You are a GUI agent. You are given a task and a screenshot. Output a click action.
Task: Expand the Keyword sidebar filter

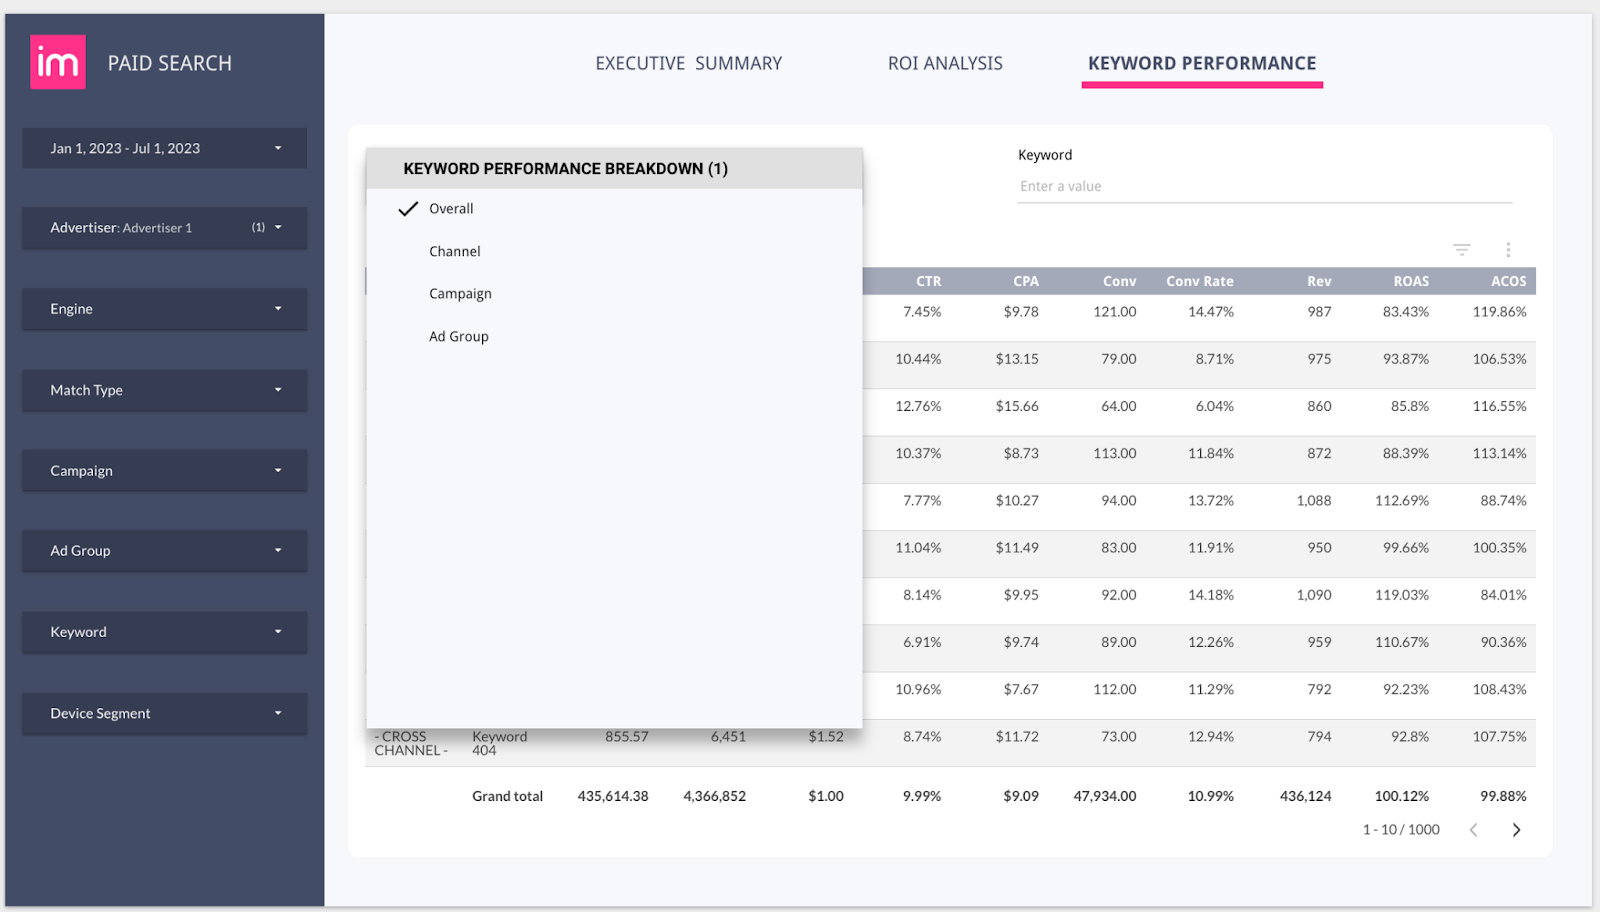point(164,632)
